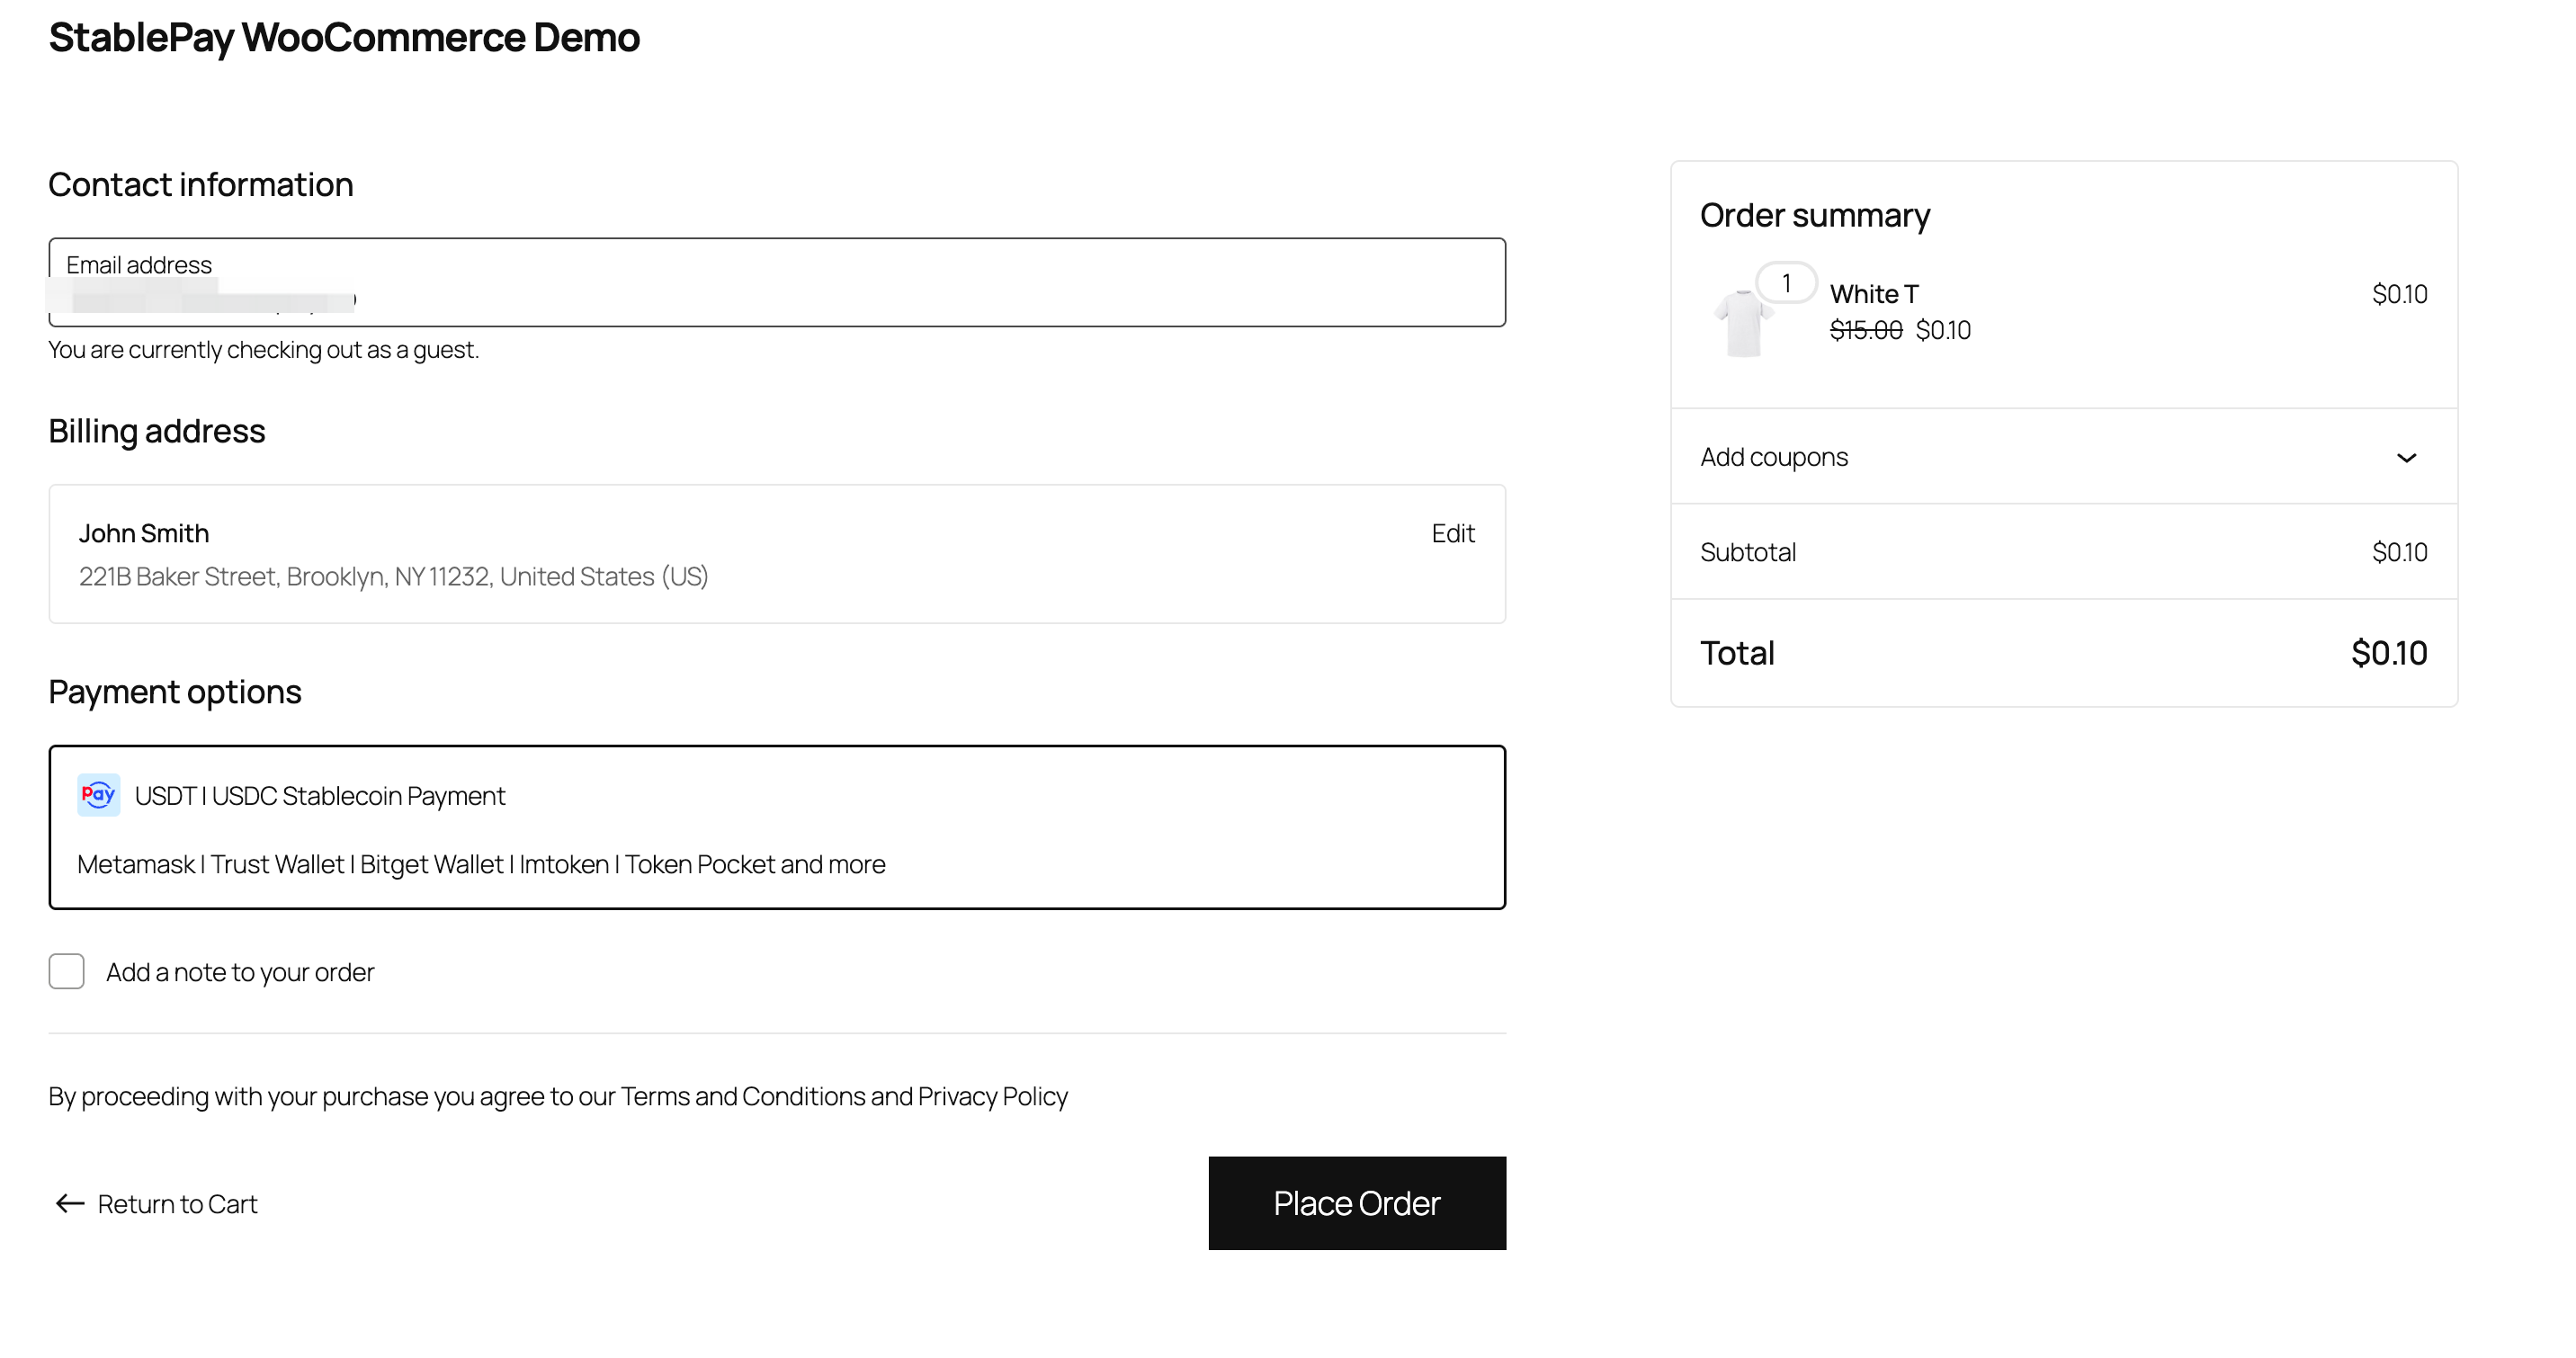The width and height of the screenshot is (2576, 1358).
Task: Click the Total amount of $0.10
Action: coord(2391,652)
